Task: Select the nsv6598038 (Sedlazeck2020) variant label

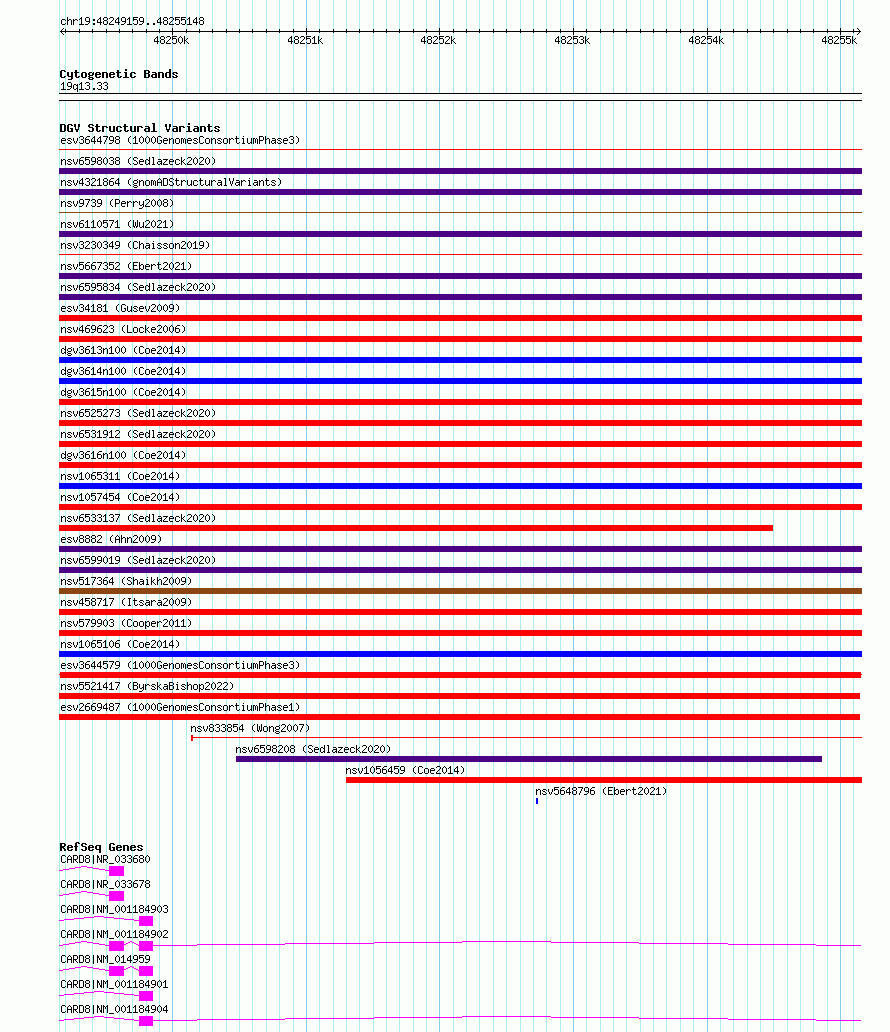Action: pos(138,161)
